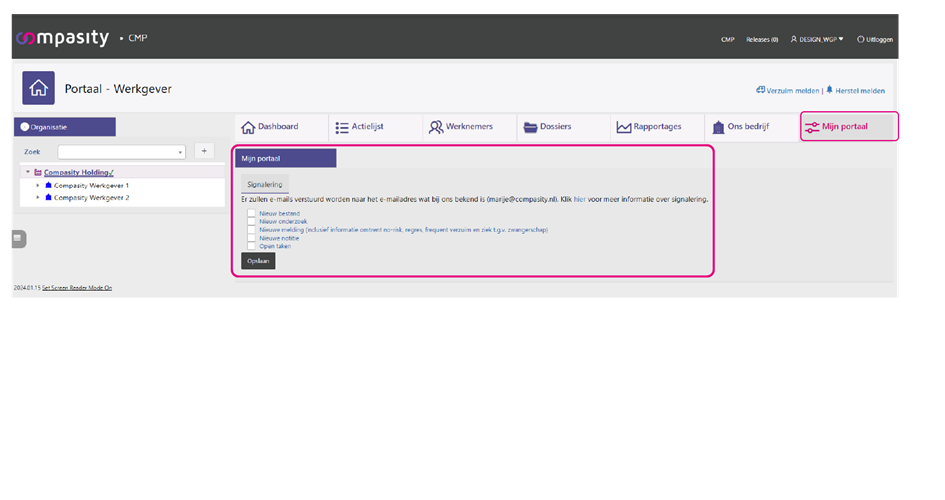Expand the Compasity Werkgever 1 node
Screen dimensions: 945x500
pyautogui.click(x=38, y=185)
